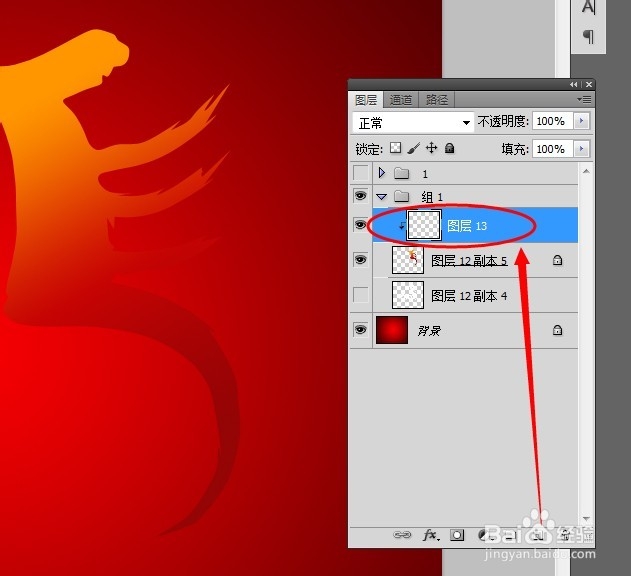Switch to the 图层 tab
Viewport: 631px width, 576px height.
point(366,99)
